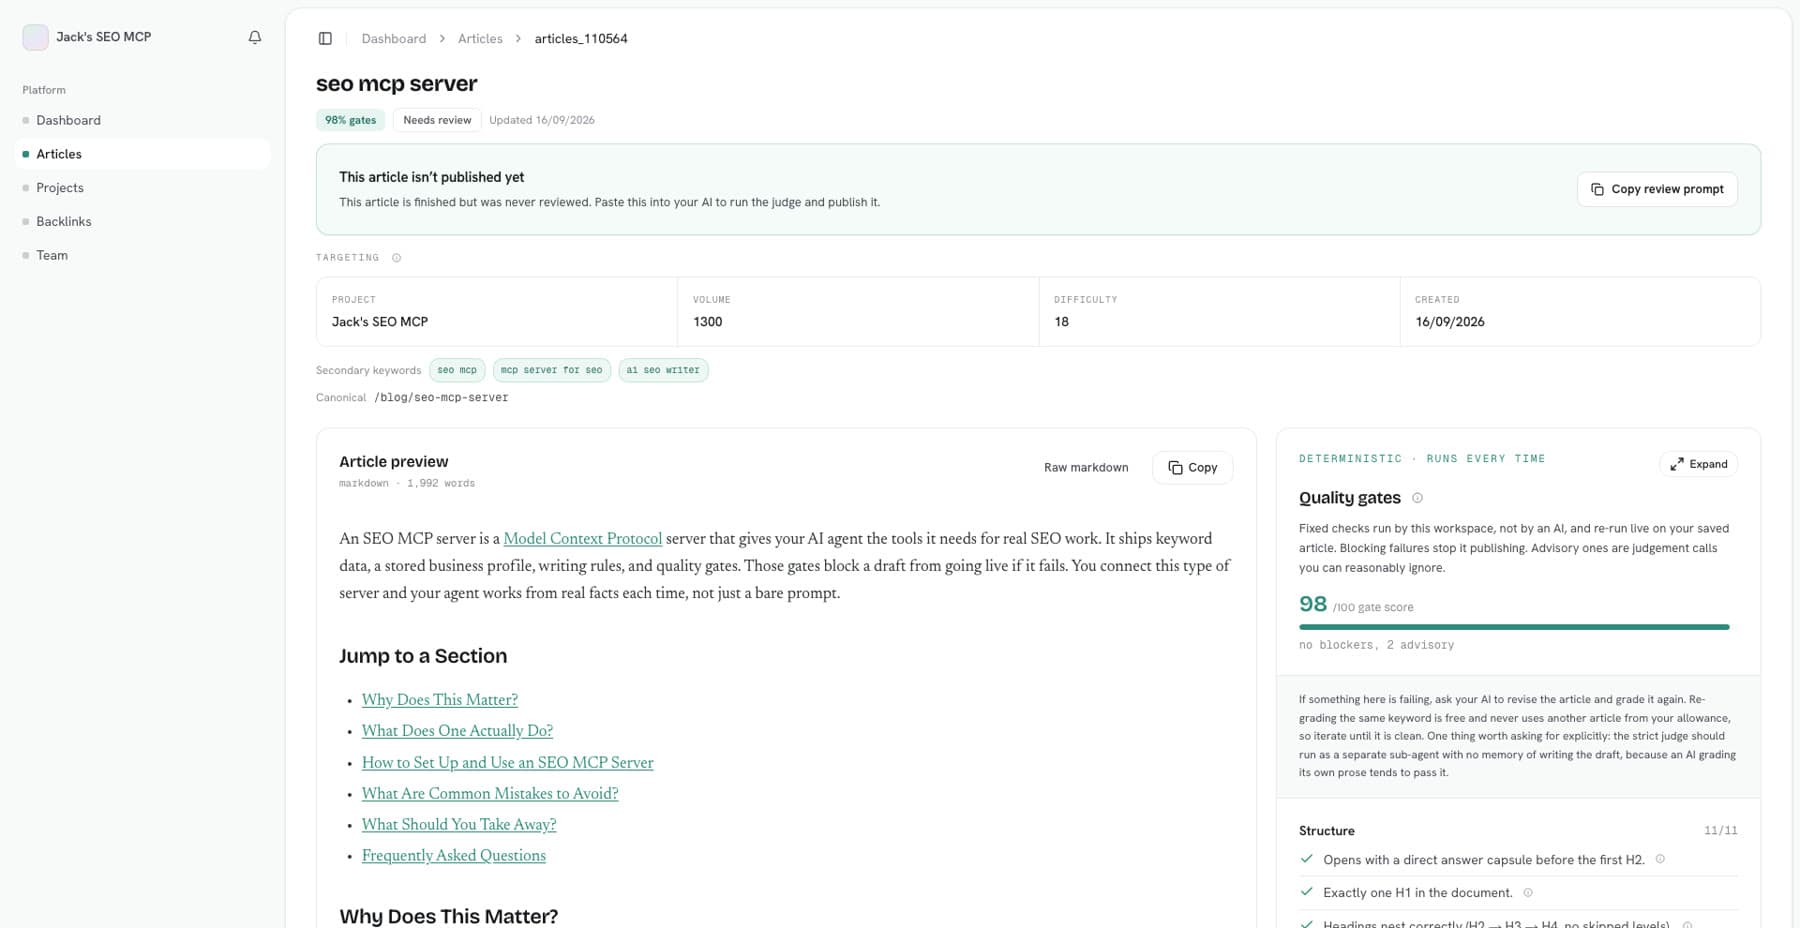Click the Volume value 1300

(x=707, y=322)
